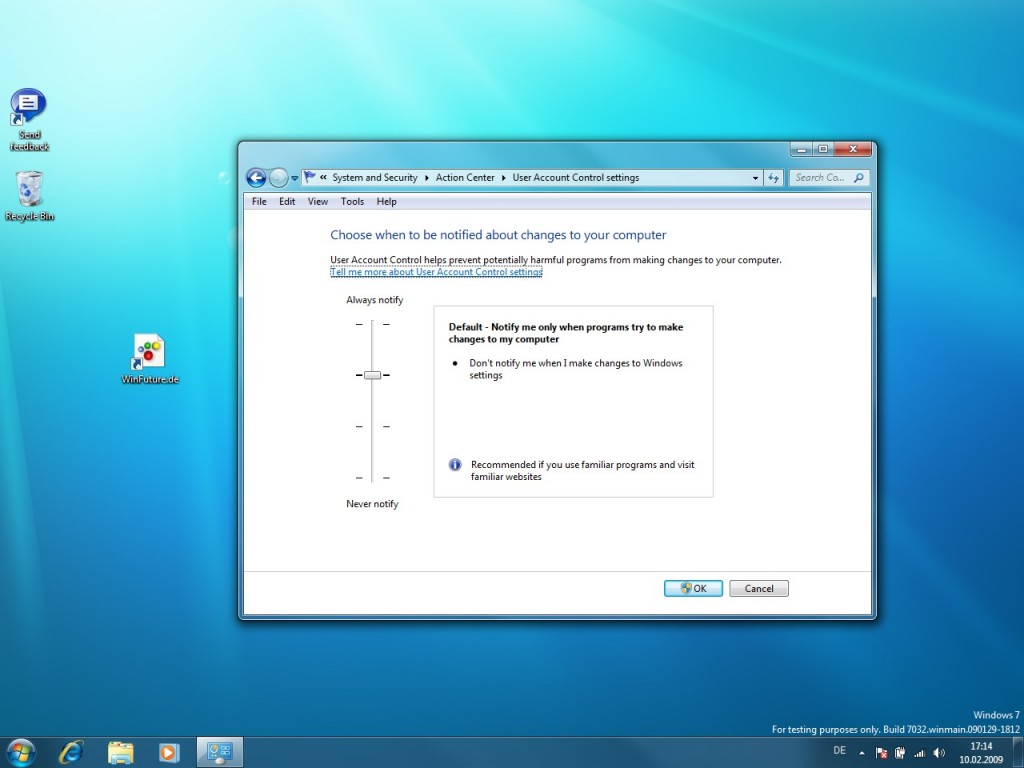Click the Forward navigation arrow
Screen dimensions: 1024x768
click(x=278, y=178)
